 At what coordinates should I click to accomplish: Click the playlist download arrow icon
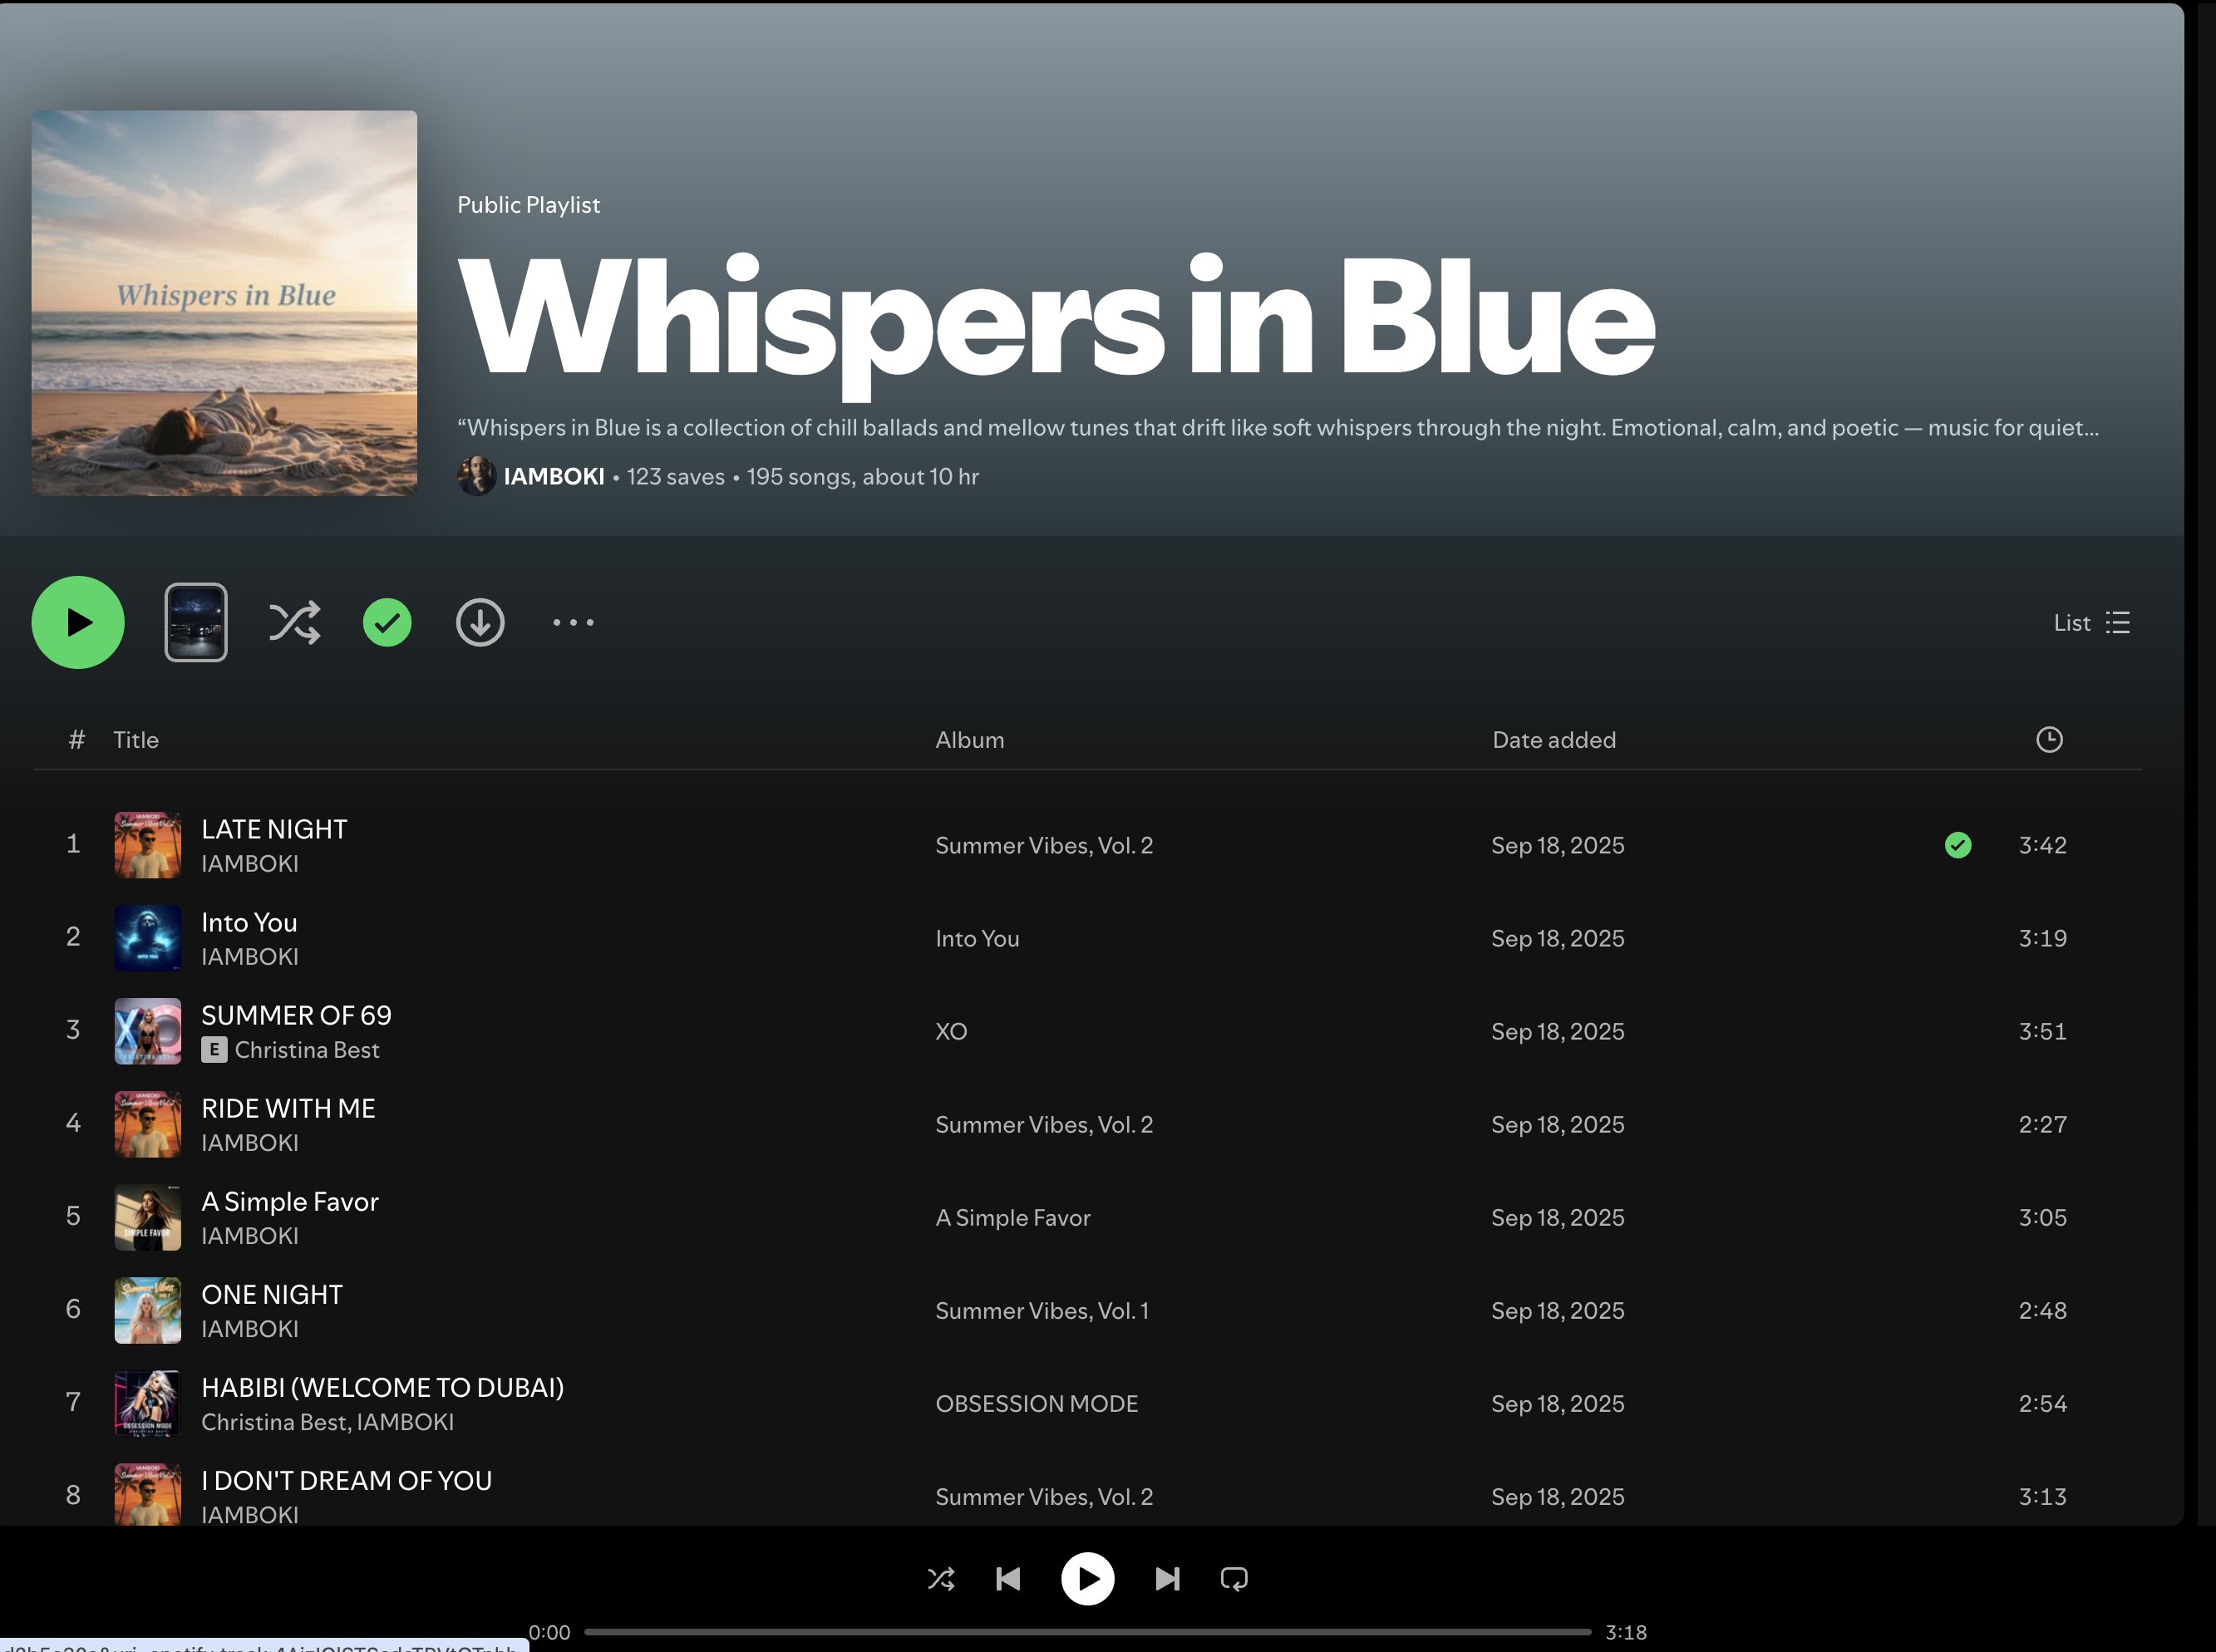tap(480, 622)
